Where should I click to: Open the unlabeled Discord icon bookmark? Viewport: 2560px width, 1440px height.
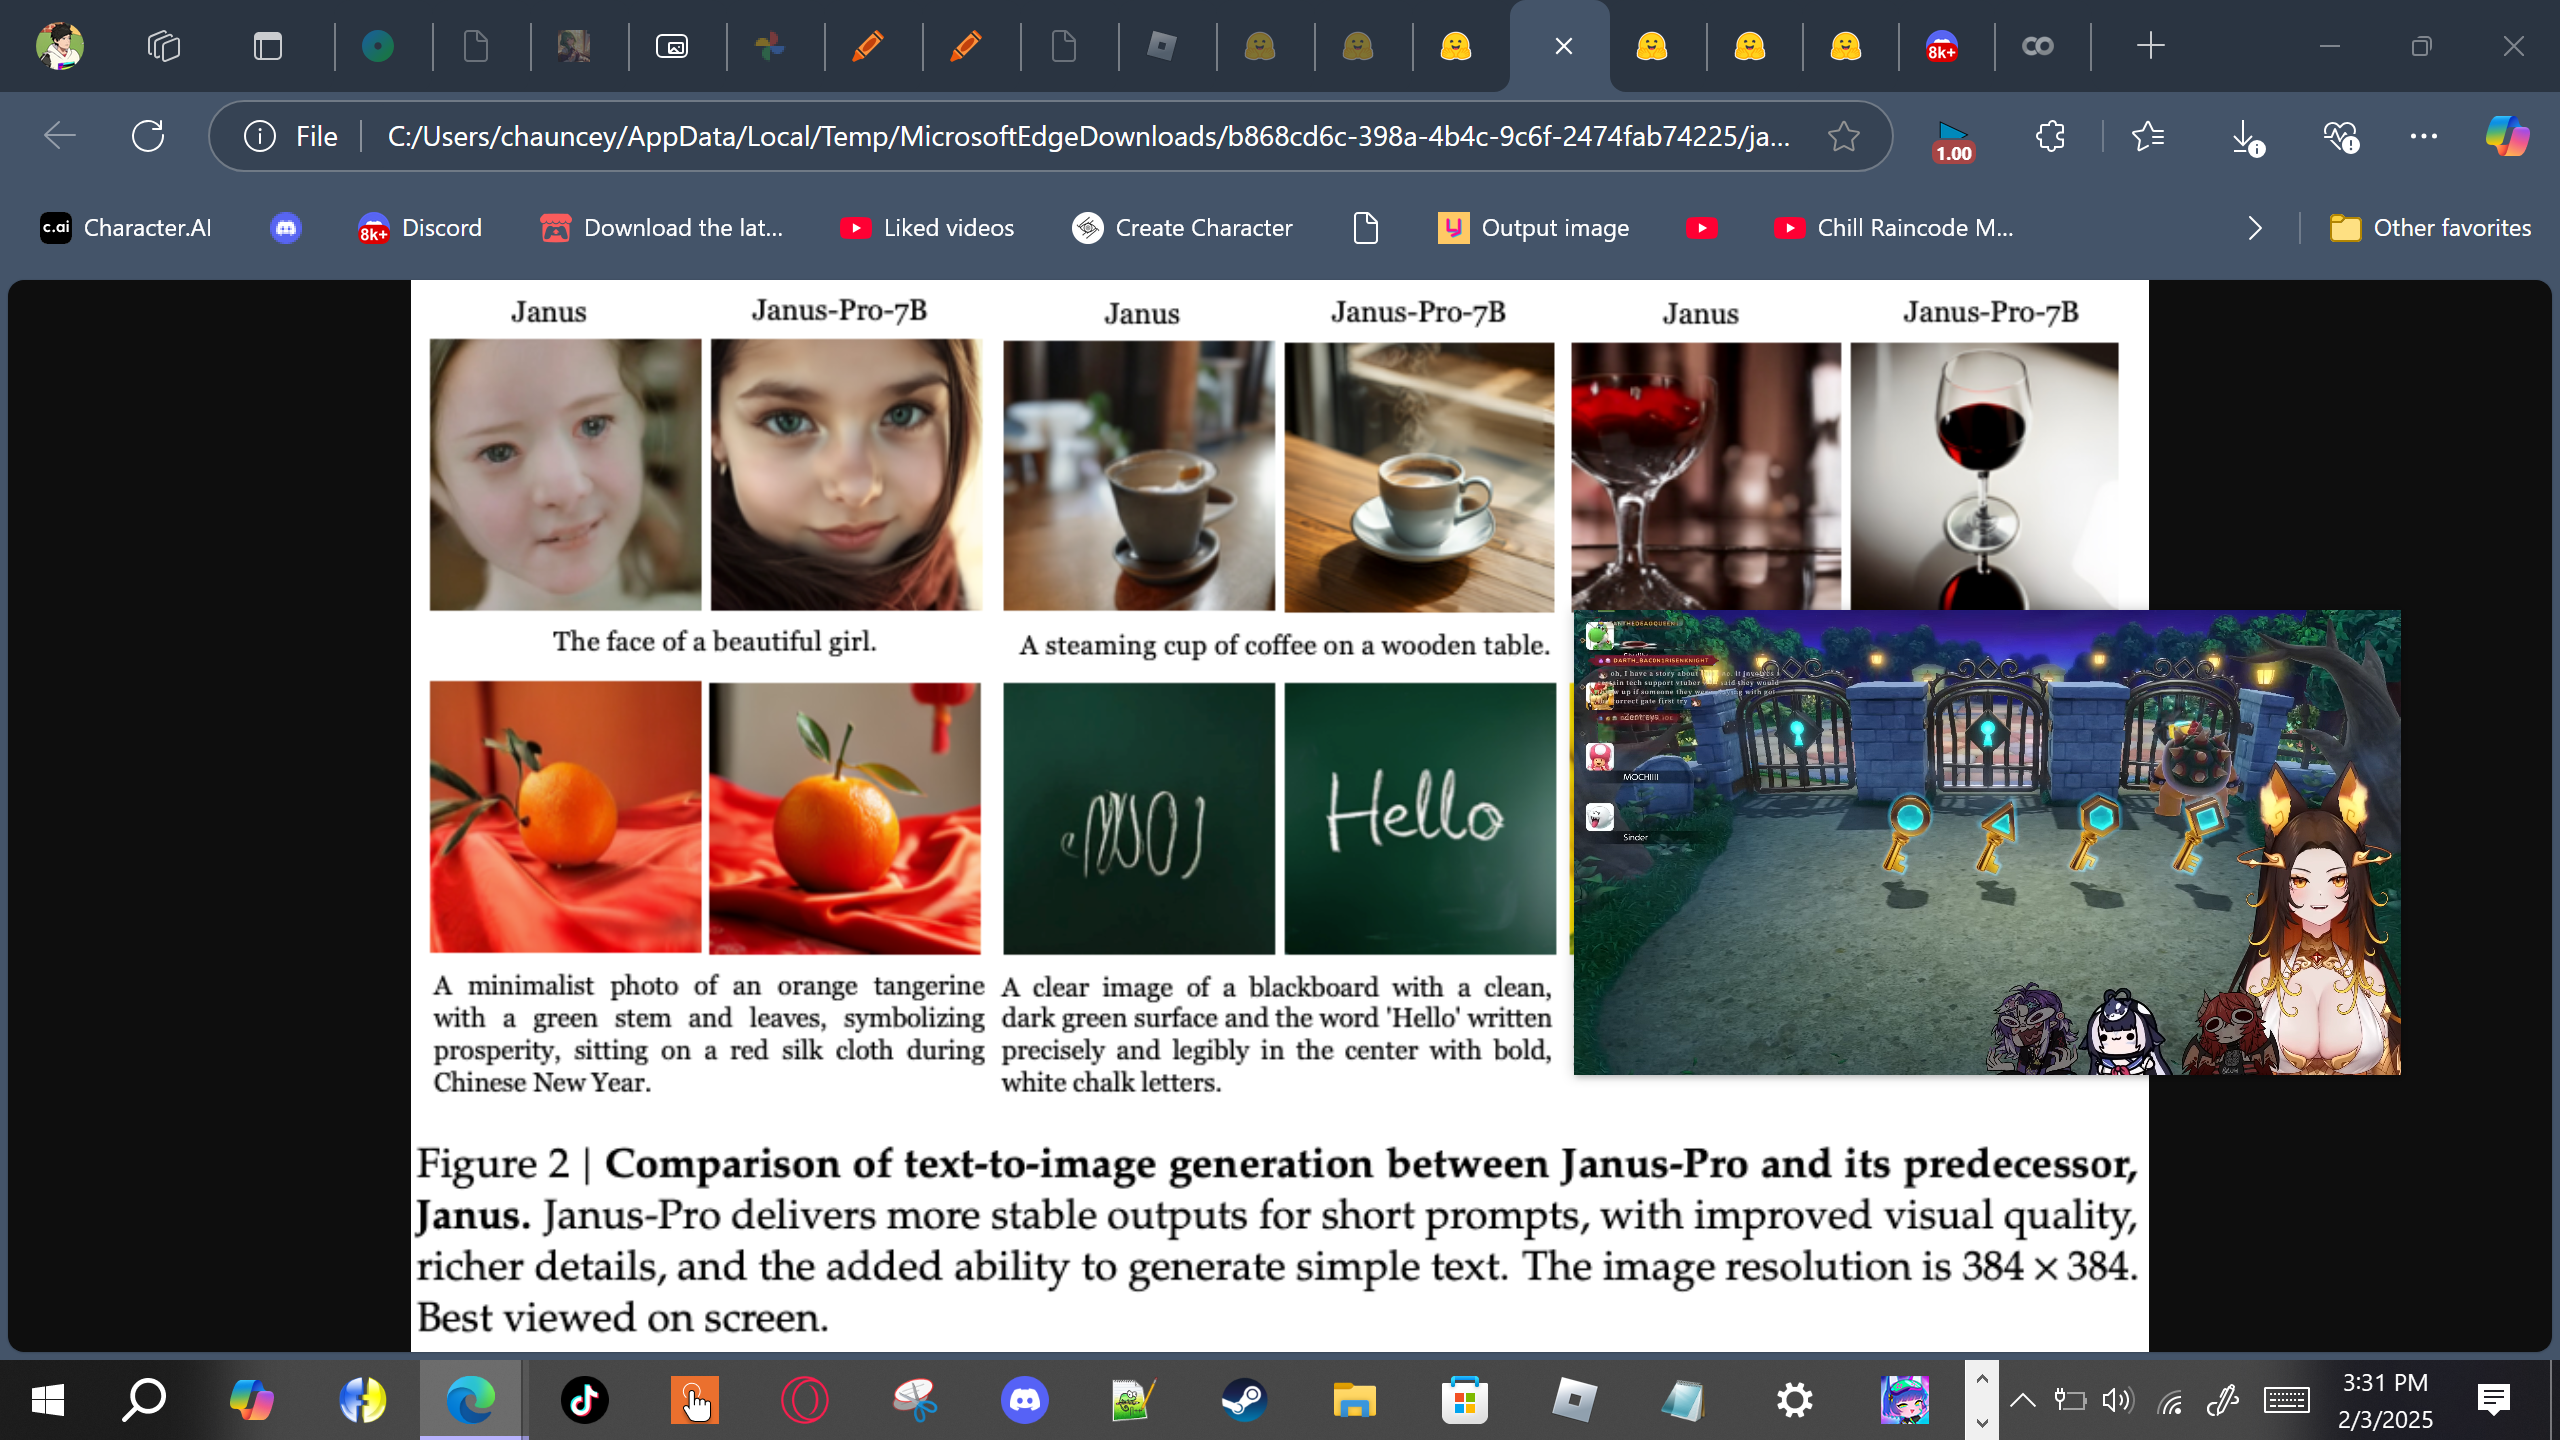(x=286, y=228)
